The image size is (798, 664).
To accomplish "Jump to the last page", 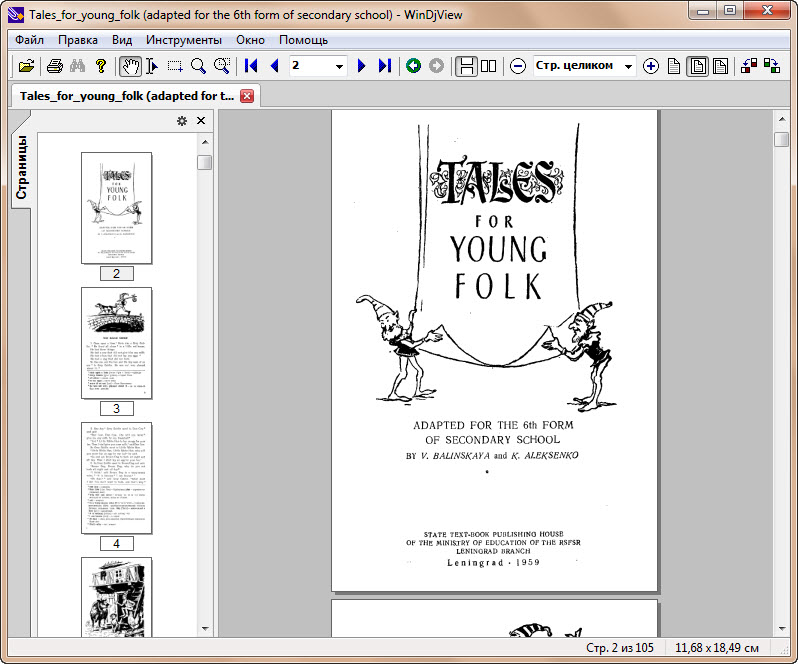I will point(385,66).
